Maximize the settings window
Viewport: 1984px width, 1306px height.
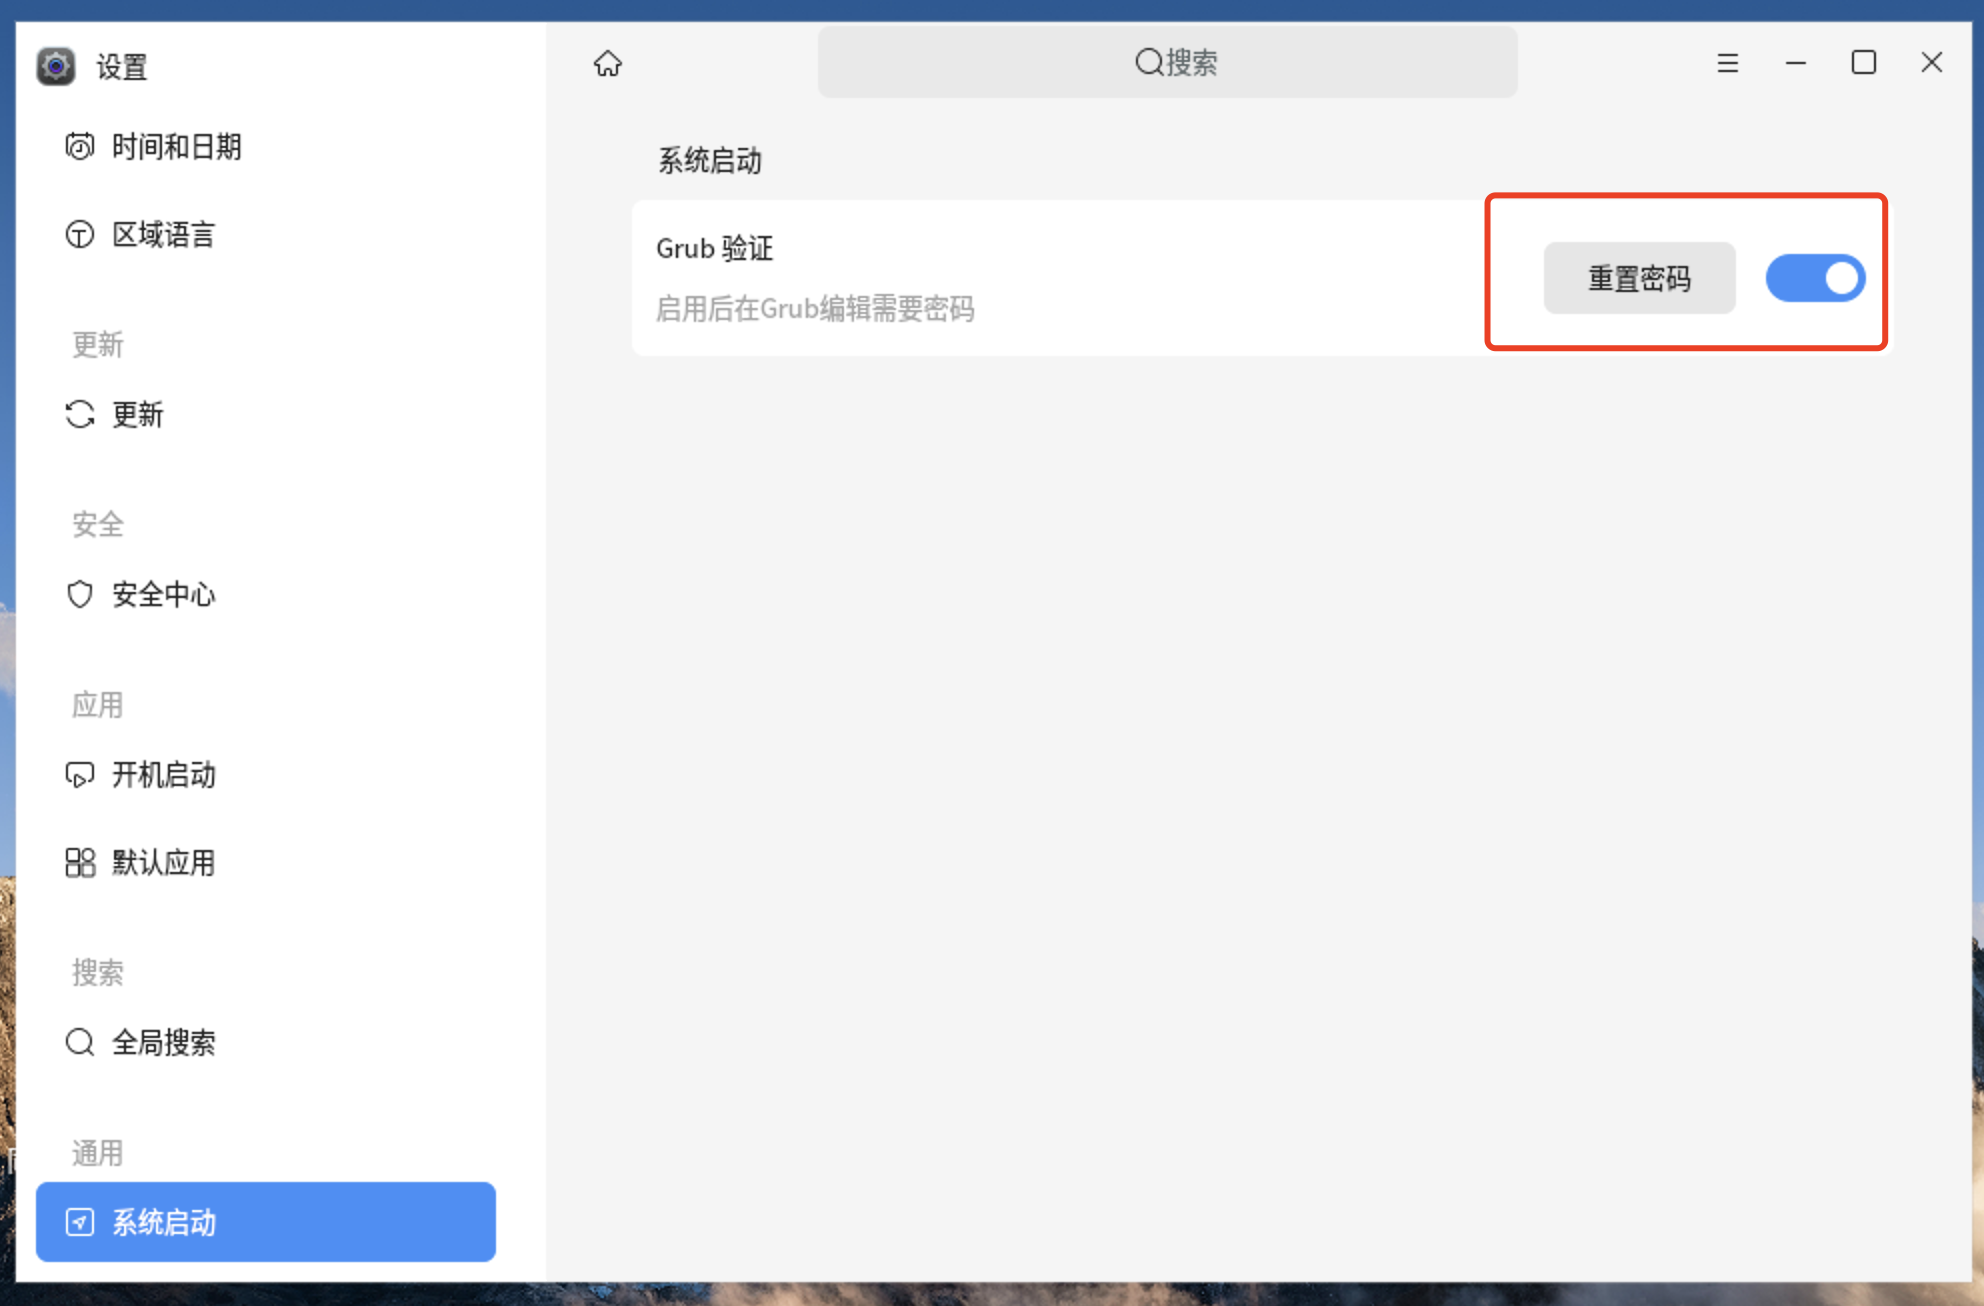[1863, 63]
